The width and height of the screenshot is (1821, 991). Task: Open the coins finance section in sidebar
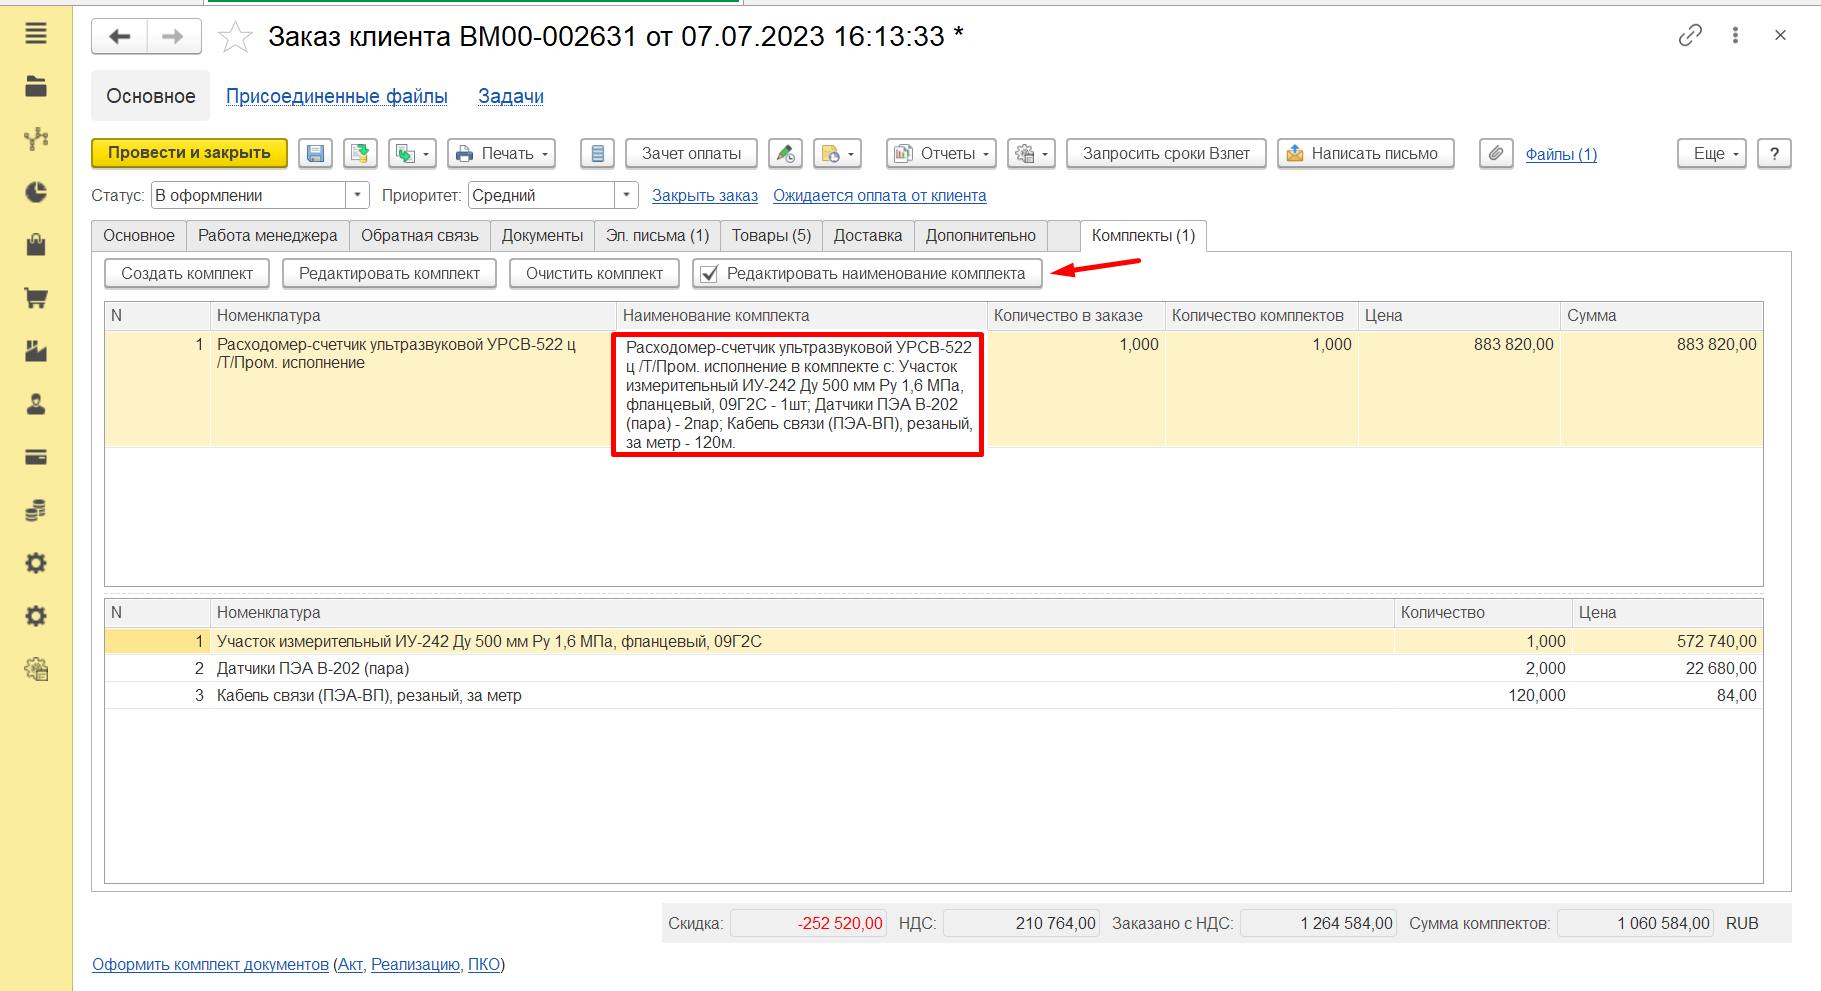click(x=36, y=510)
